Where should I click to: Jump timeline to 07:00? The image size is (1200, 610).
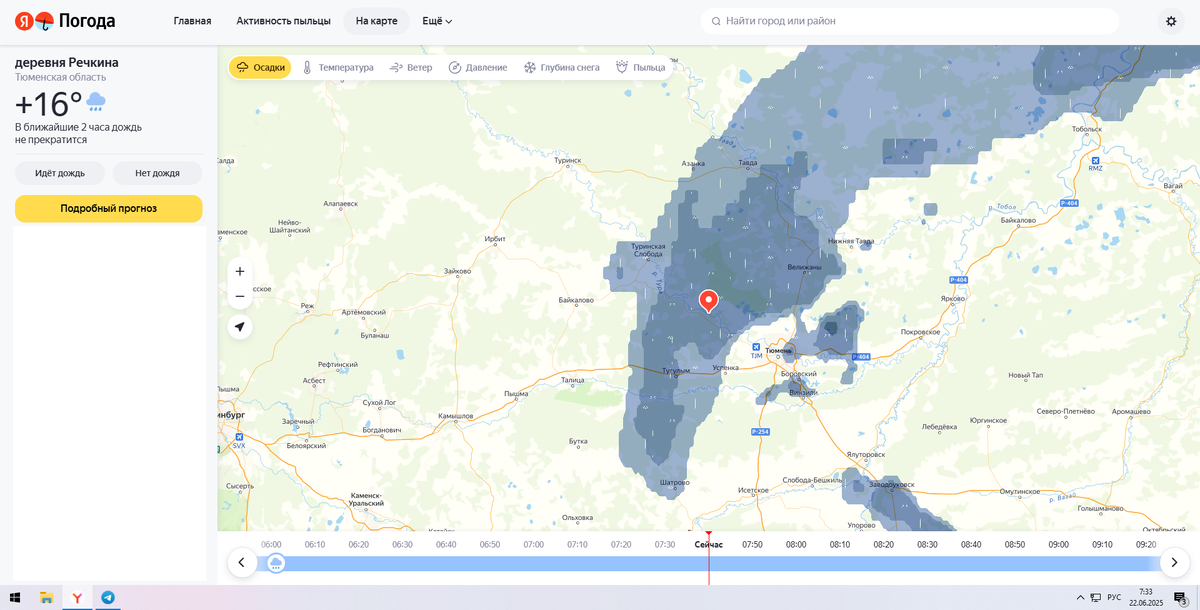pyautogui.click(x=533, y=544)
